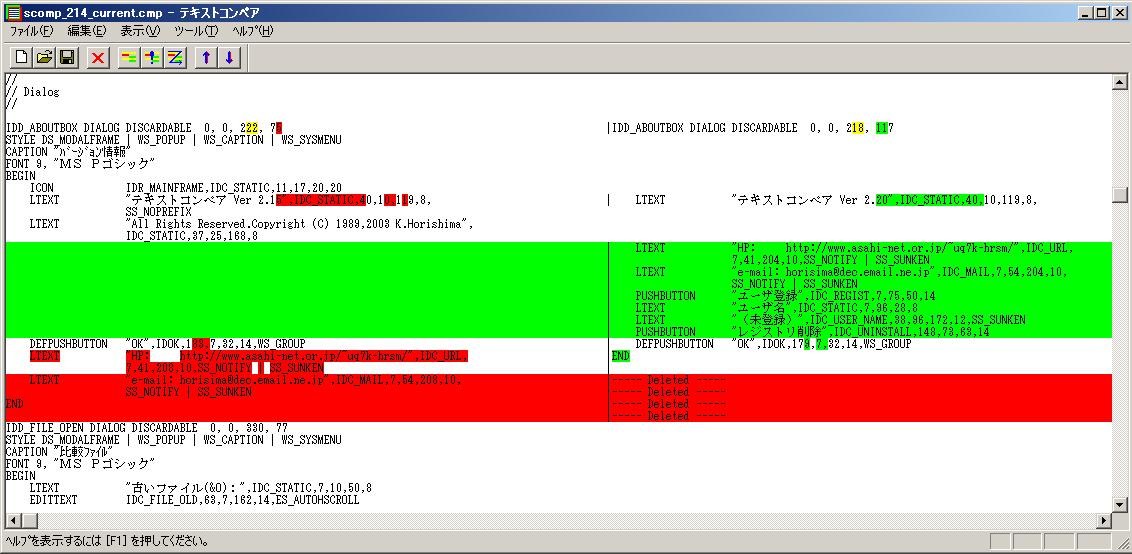1132x554 pixels.
Task: Open a file with the folder icon
Action: [44, 57]
